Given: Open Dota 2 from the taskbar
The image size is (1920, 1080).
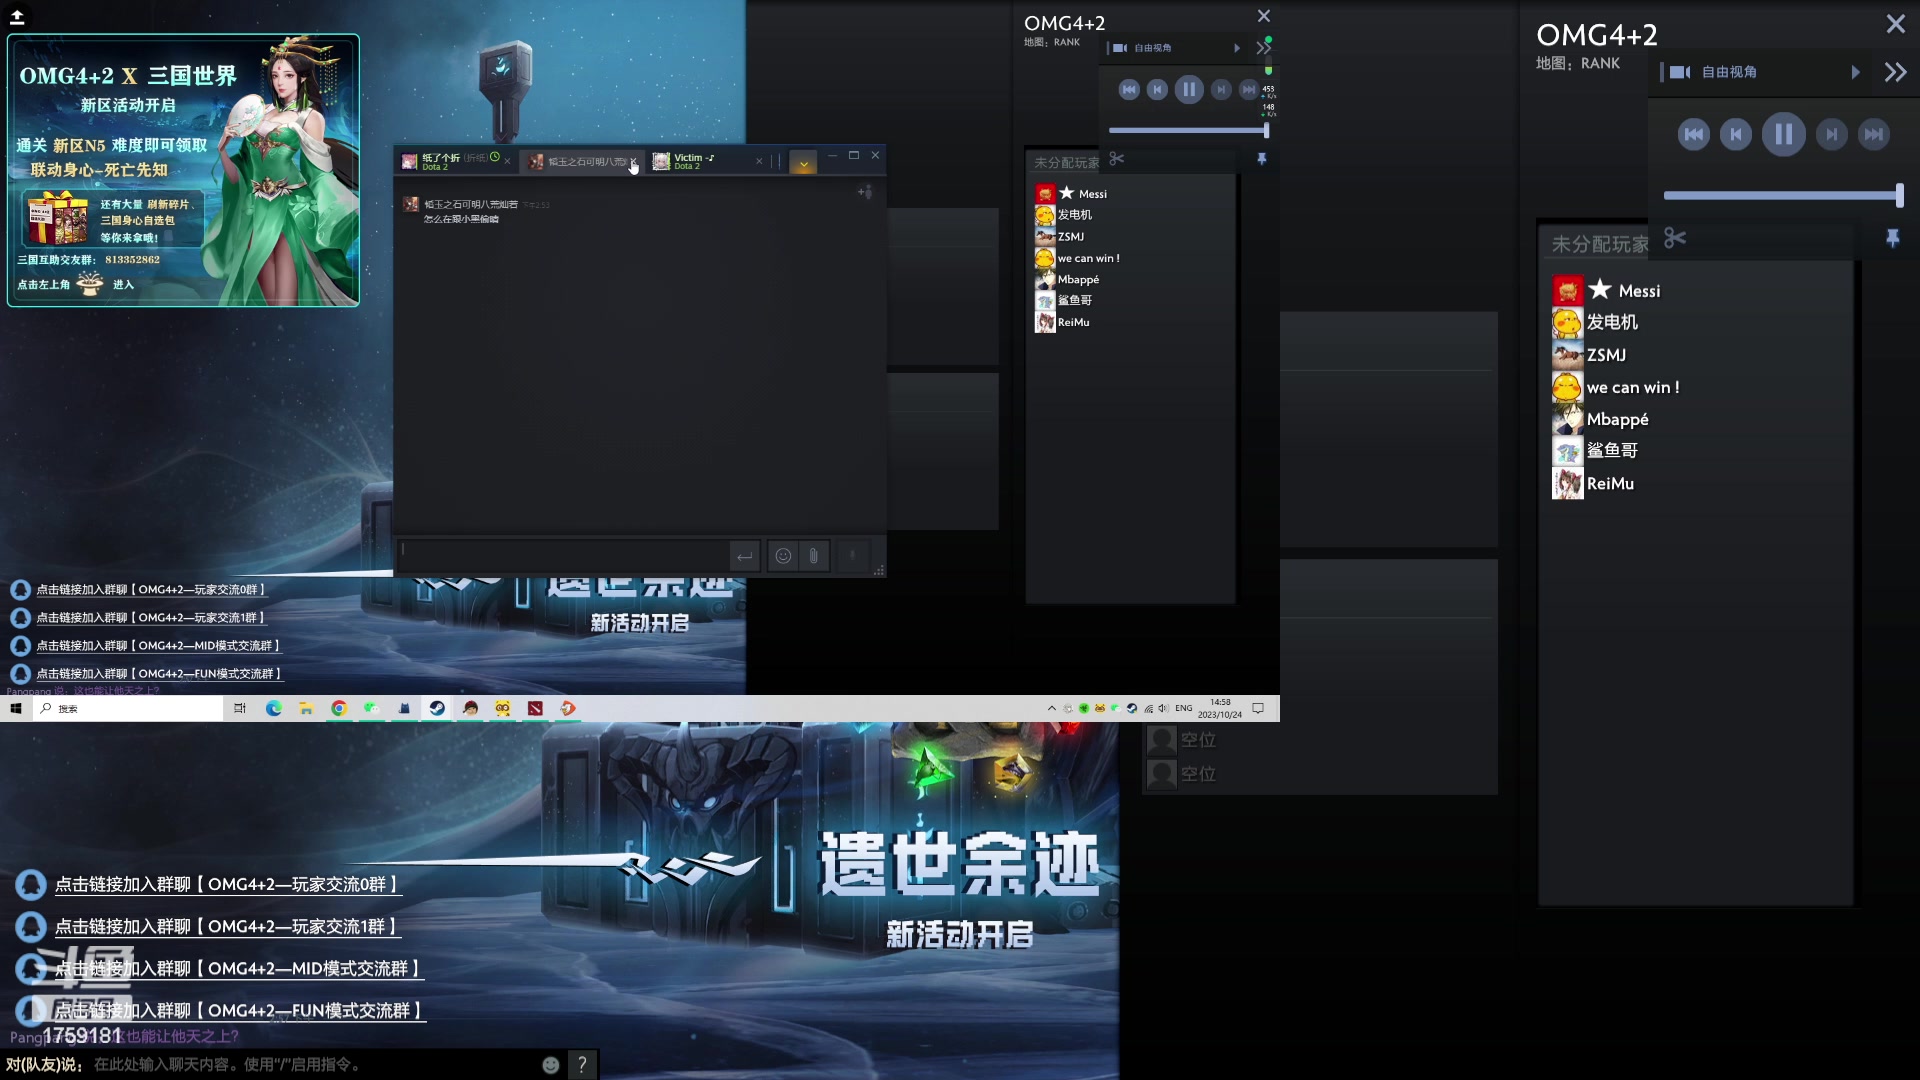Looking at the screenshot, I should pos(535,708).
